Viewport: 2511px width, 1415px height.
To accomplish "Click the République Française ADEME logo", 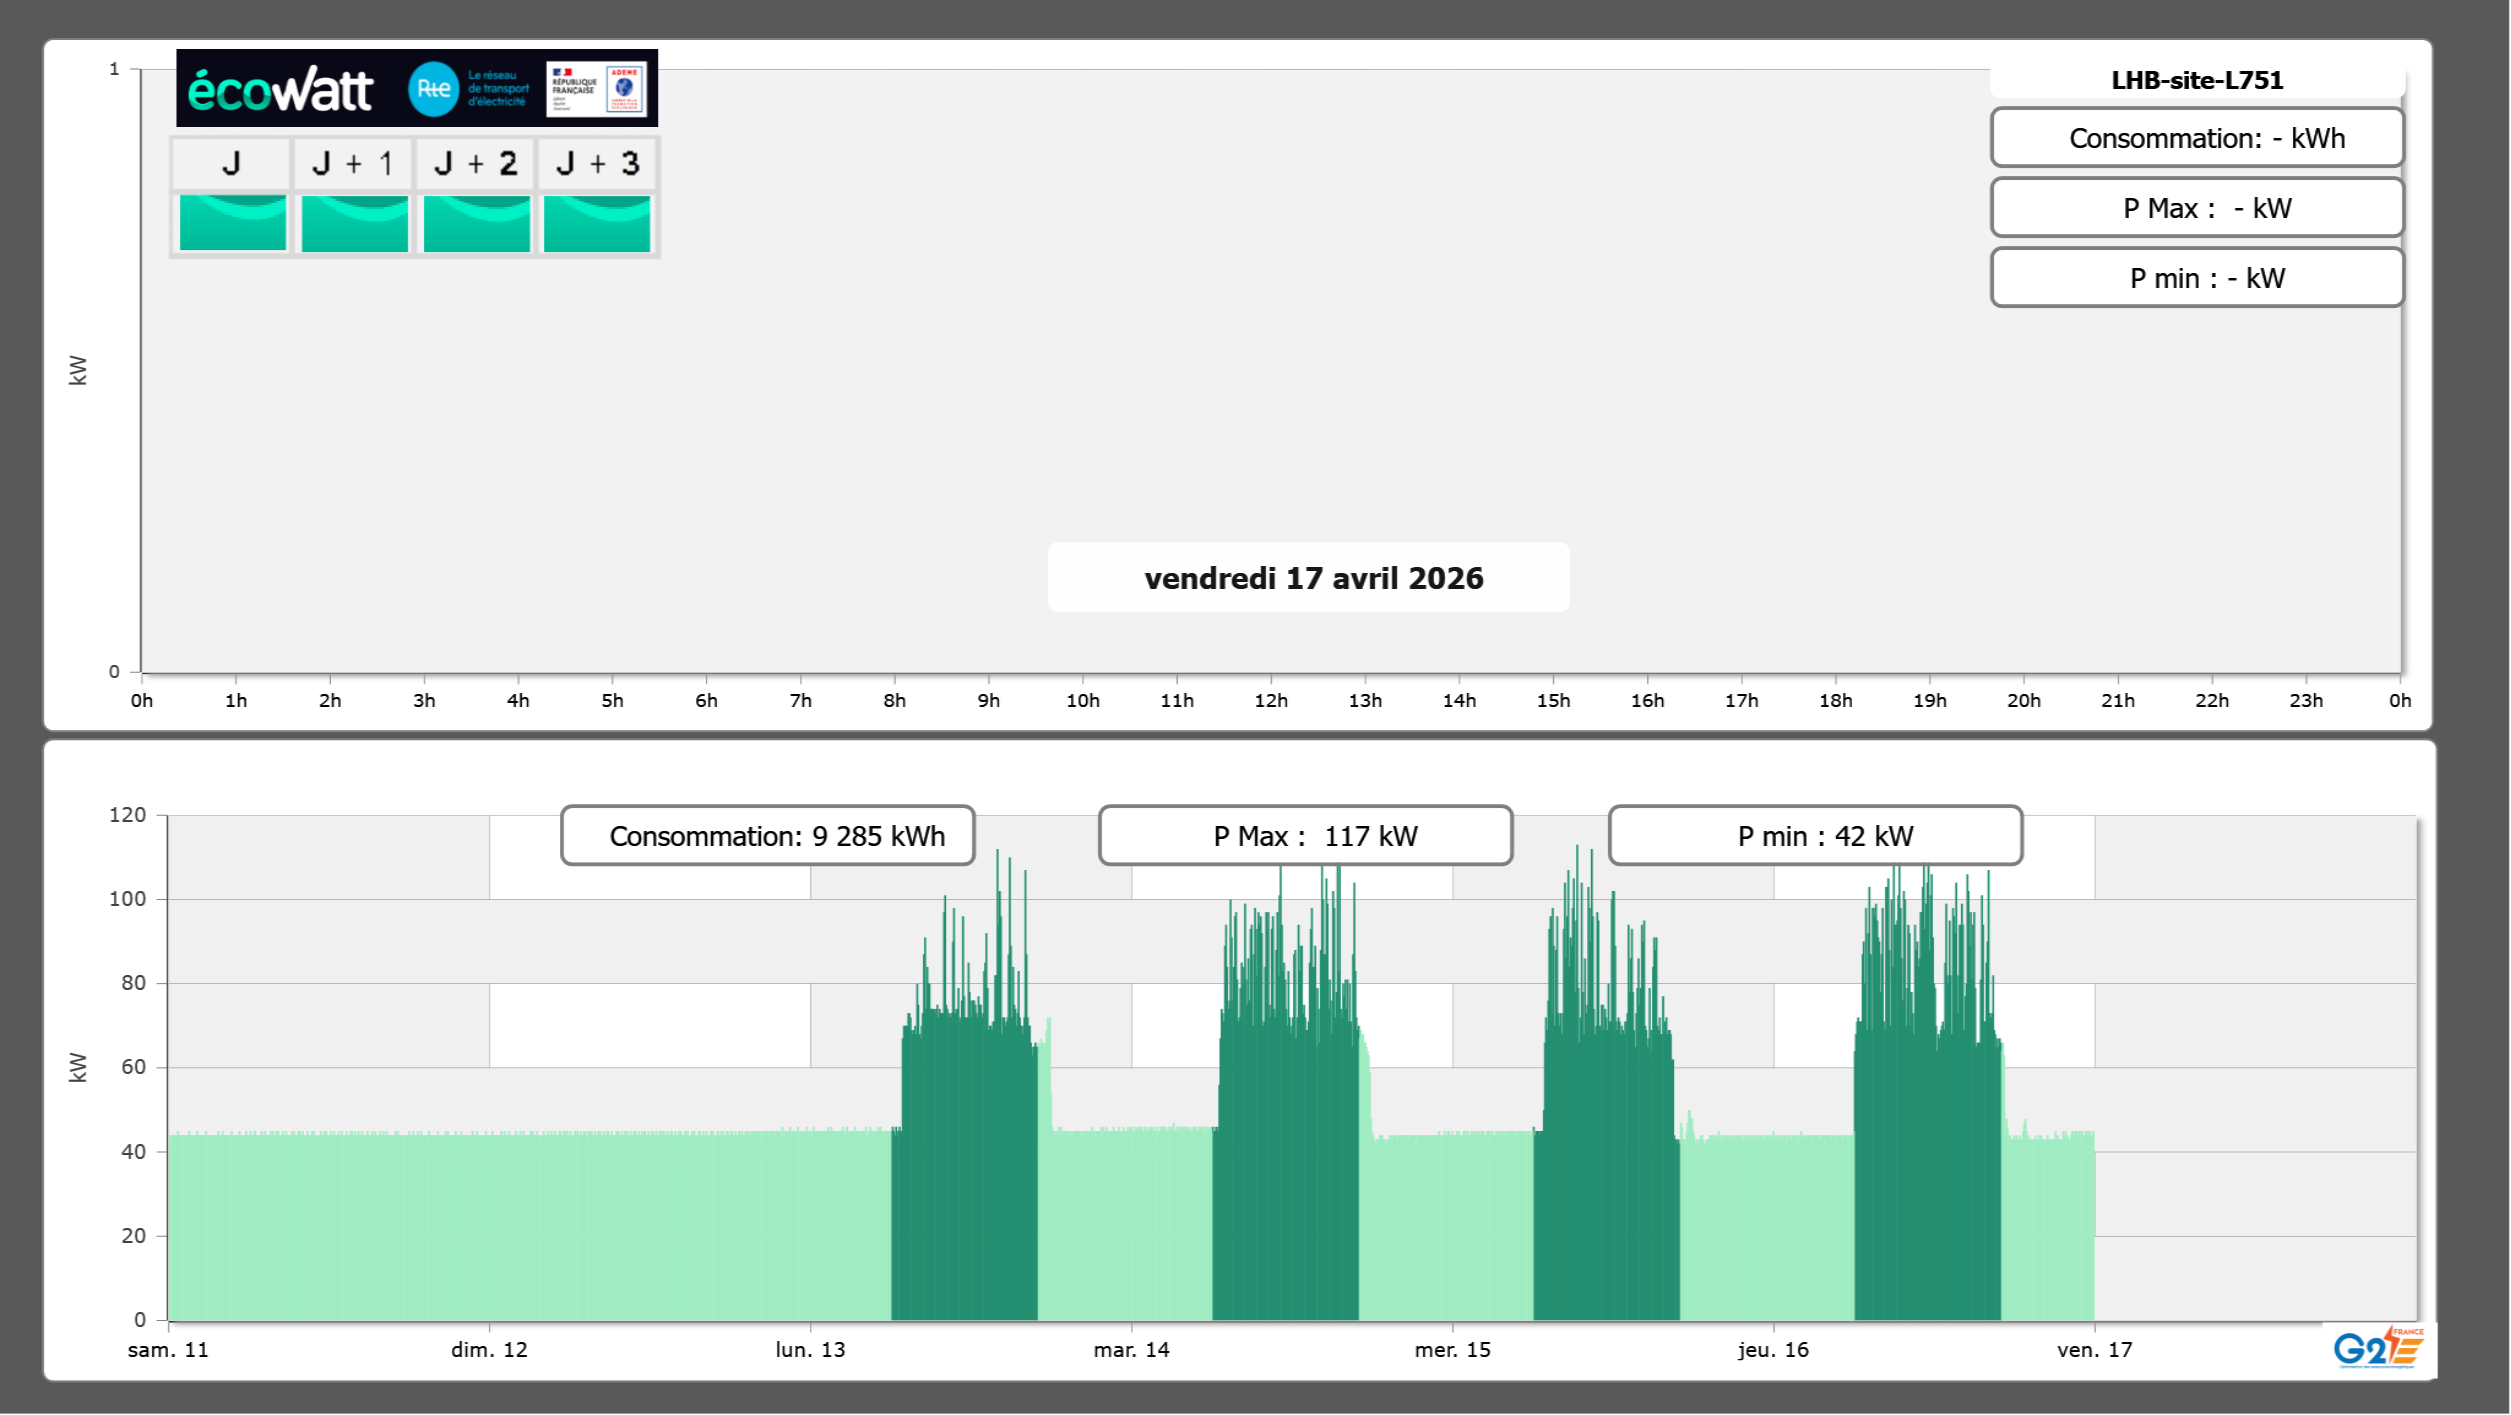I will pos(598,89).
